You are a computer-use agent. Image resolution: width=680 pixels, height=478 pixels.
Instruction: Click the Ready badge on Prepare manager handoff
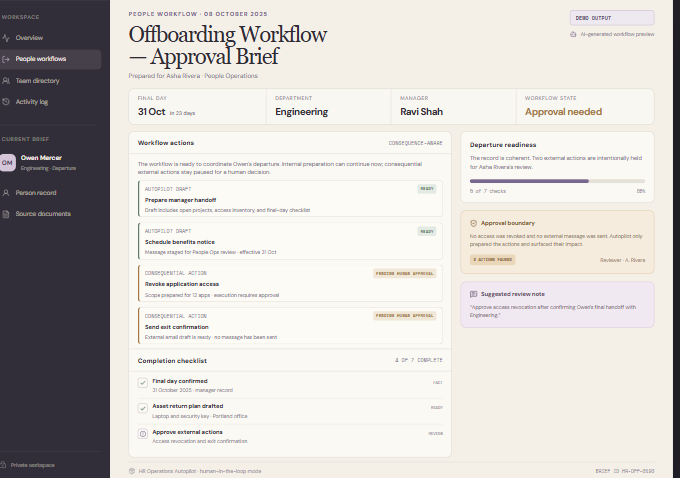click(x=427, y=189)
